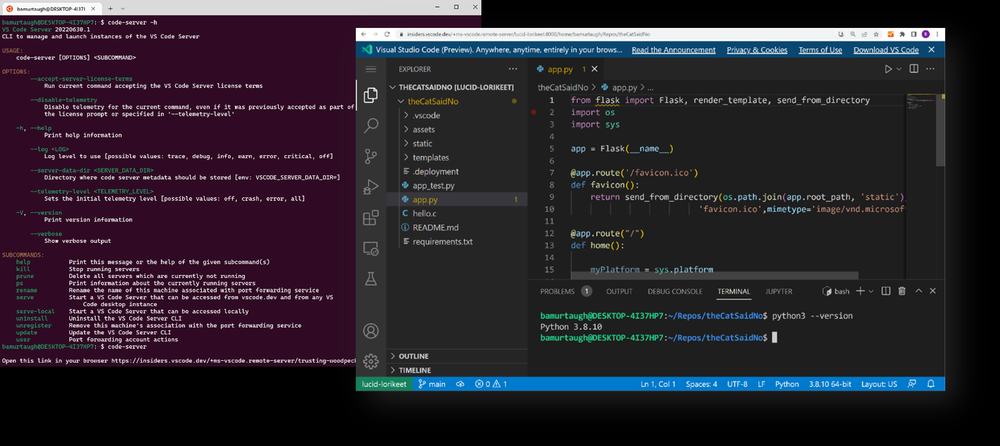Open notifications bell in status bar
The height and width of the screenshot is (446, 1000).
tap(931, 384)
